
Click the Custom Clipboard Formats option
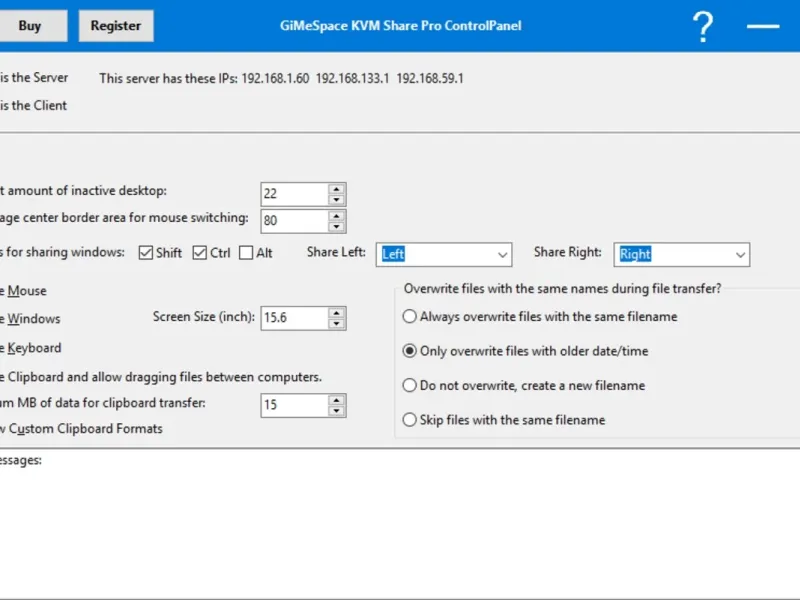(x=81, y=429)
